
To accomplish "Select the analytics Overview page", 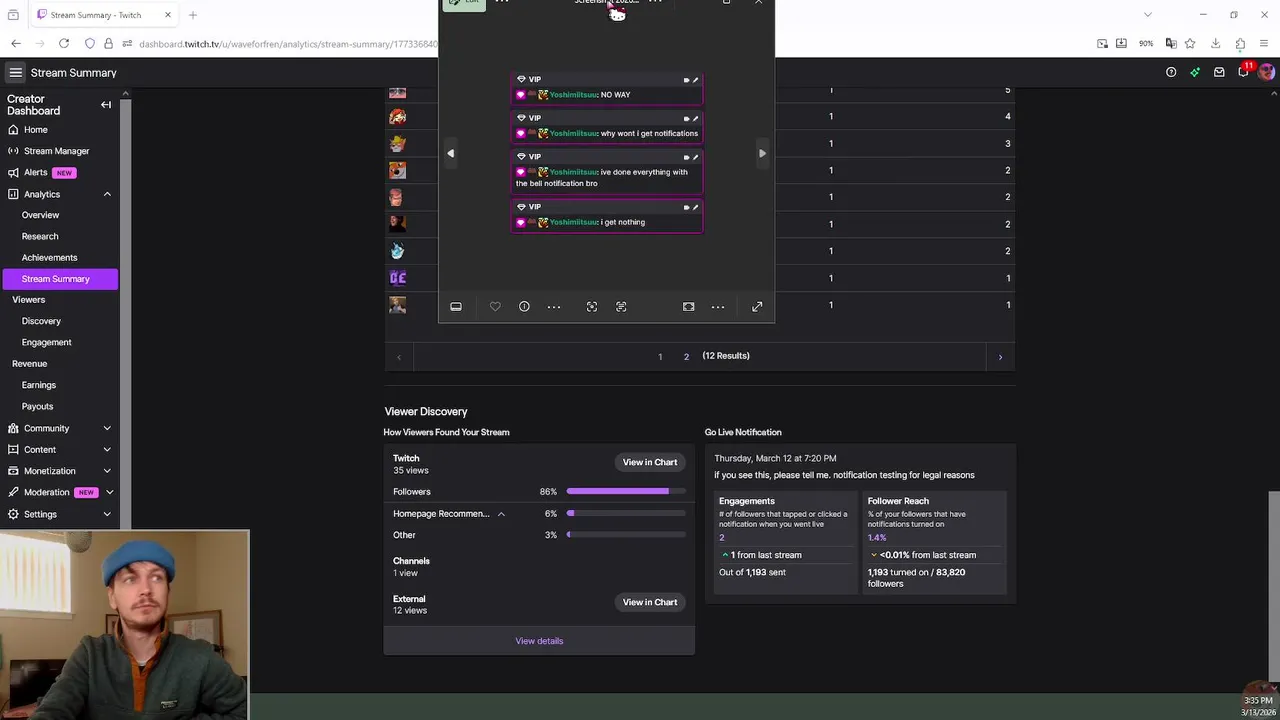I will (x=40, y=215).
